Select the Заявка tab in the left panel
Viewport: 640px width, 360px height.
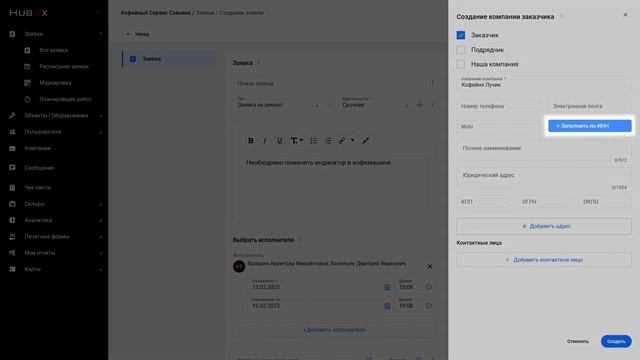tap(169, 59)
